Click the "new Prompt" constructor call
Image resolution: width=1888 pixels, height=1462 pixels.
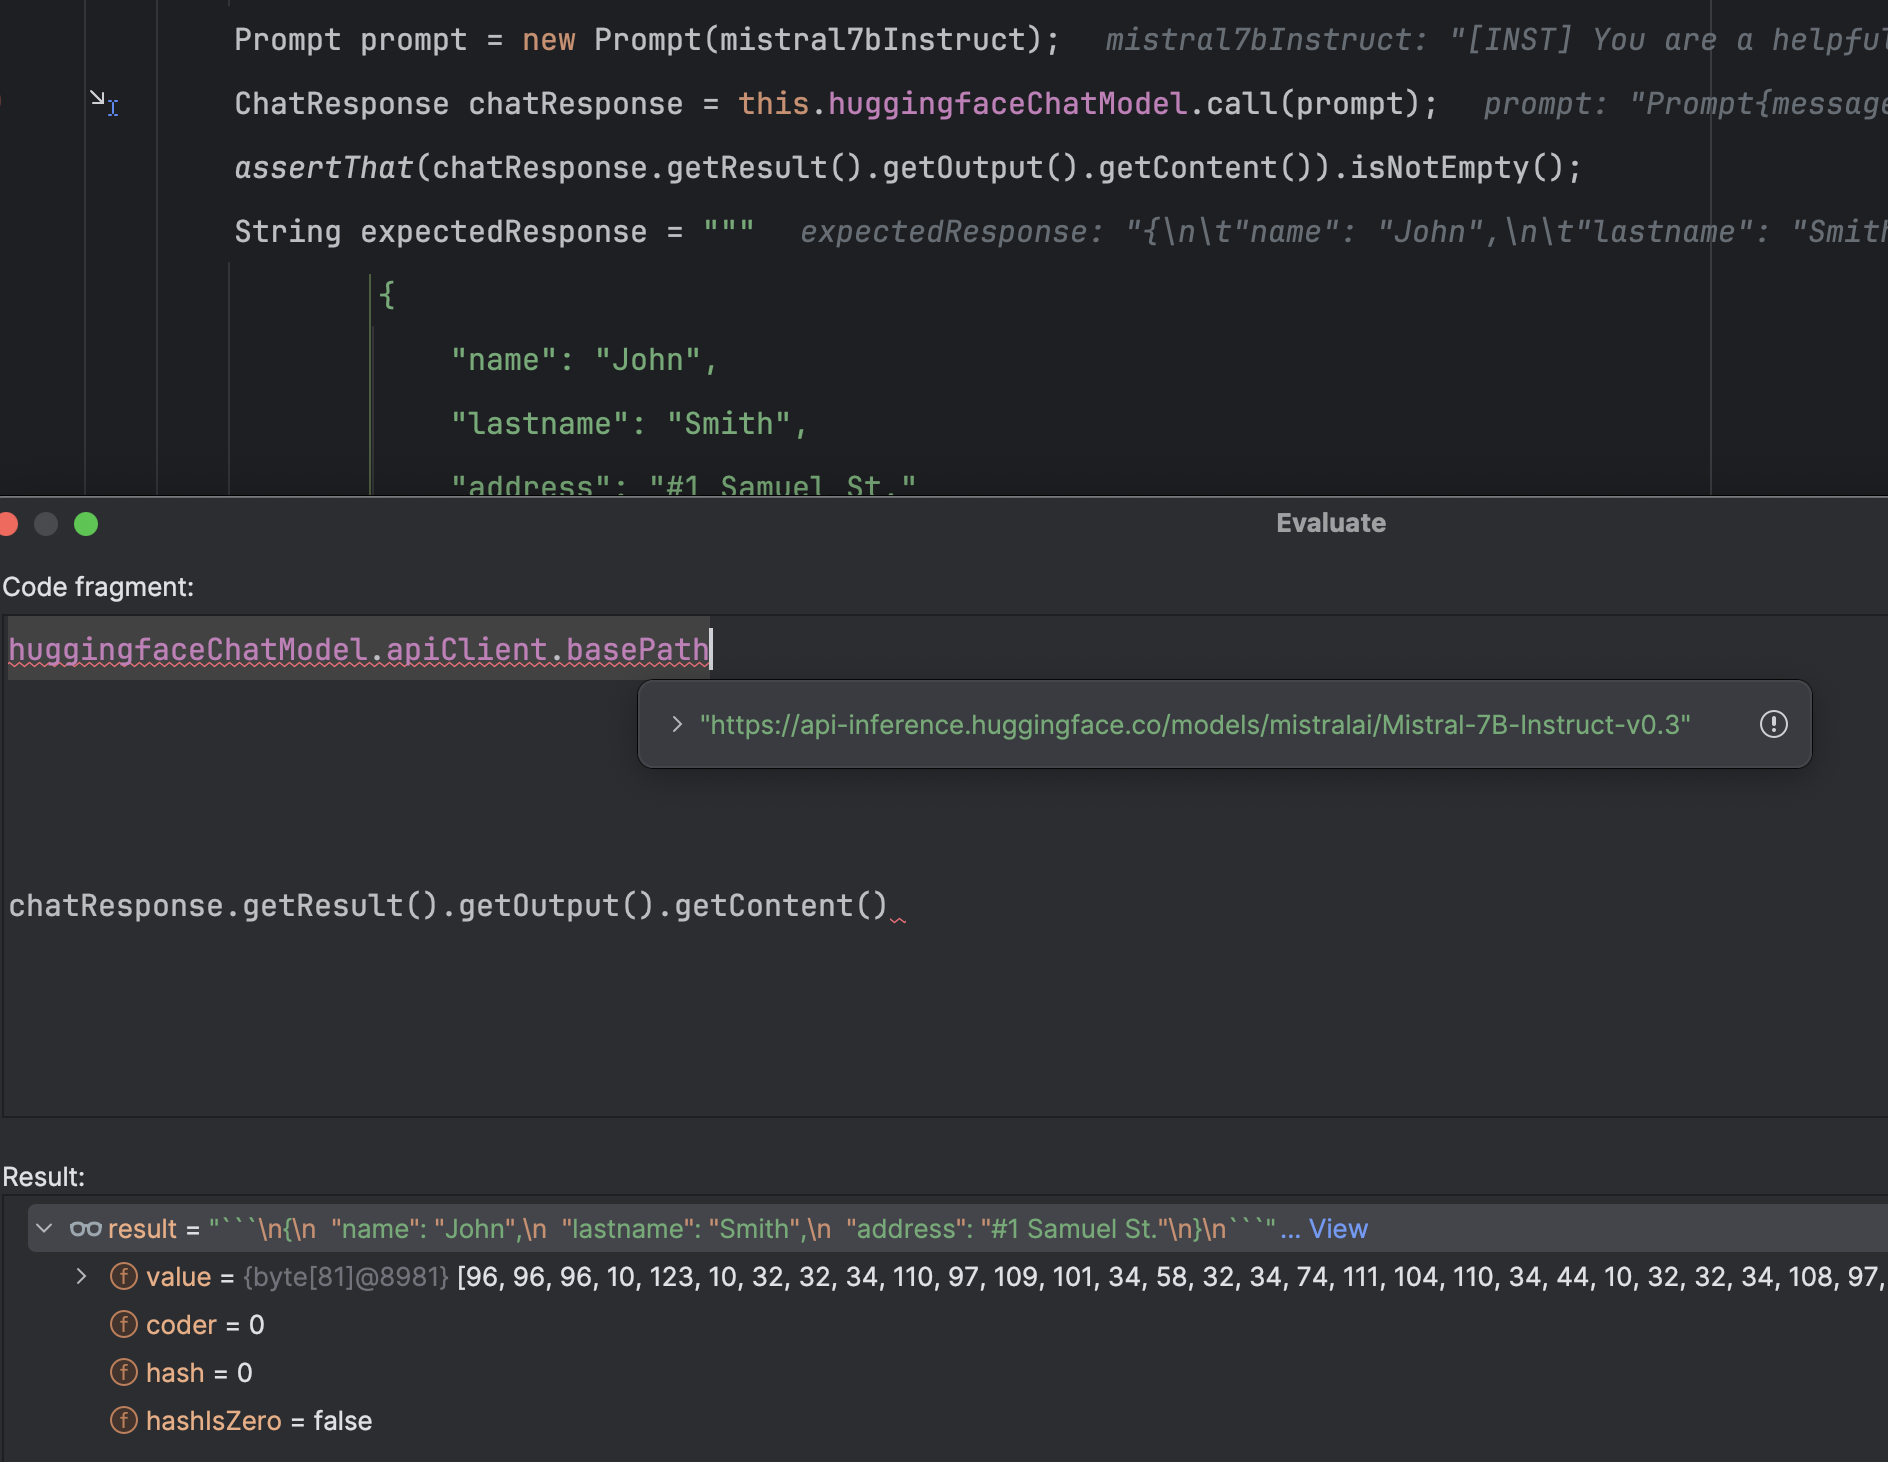[790, 39]
